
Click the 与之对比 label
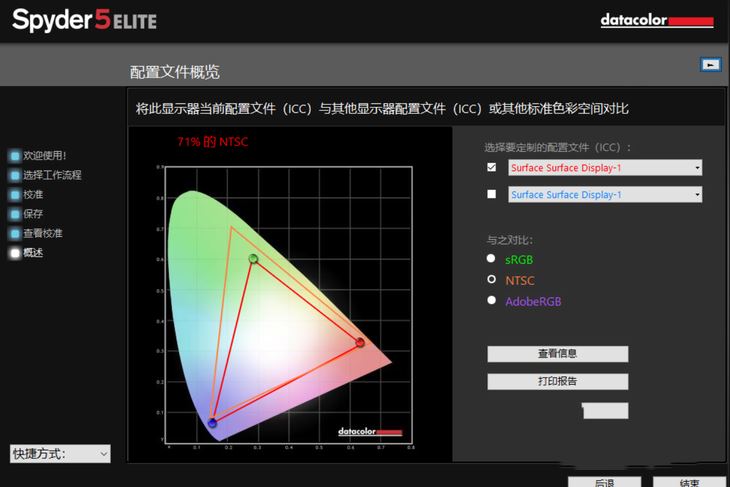coord(510,240)
